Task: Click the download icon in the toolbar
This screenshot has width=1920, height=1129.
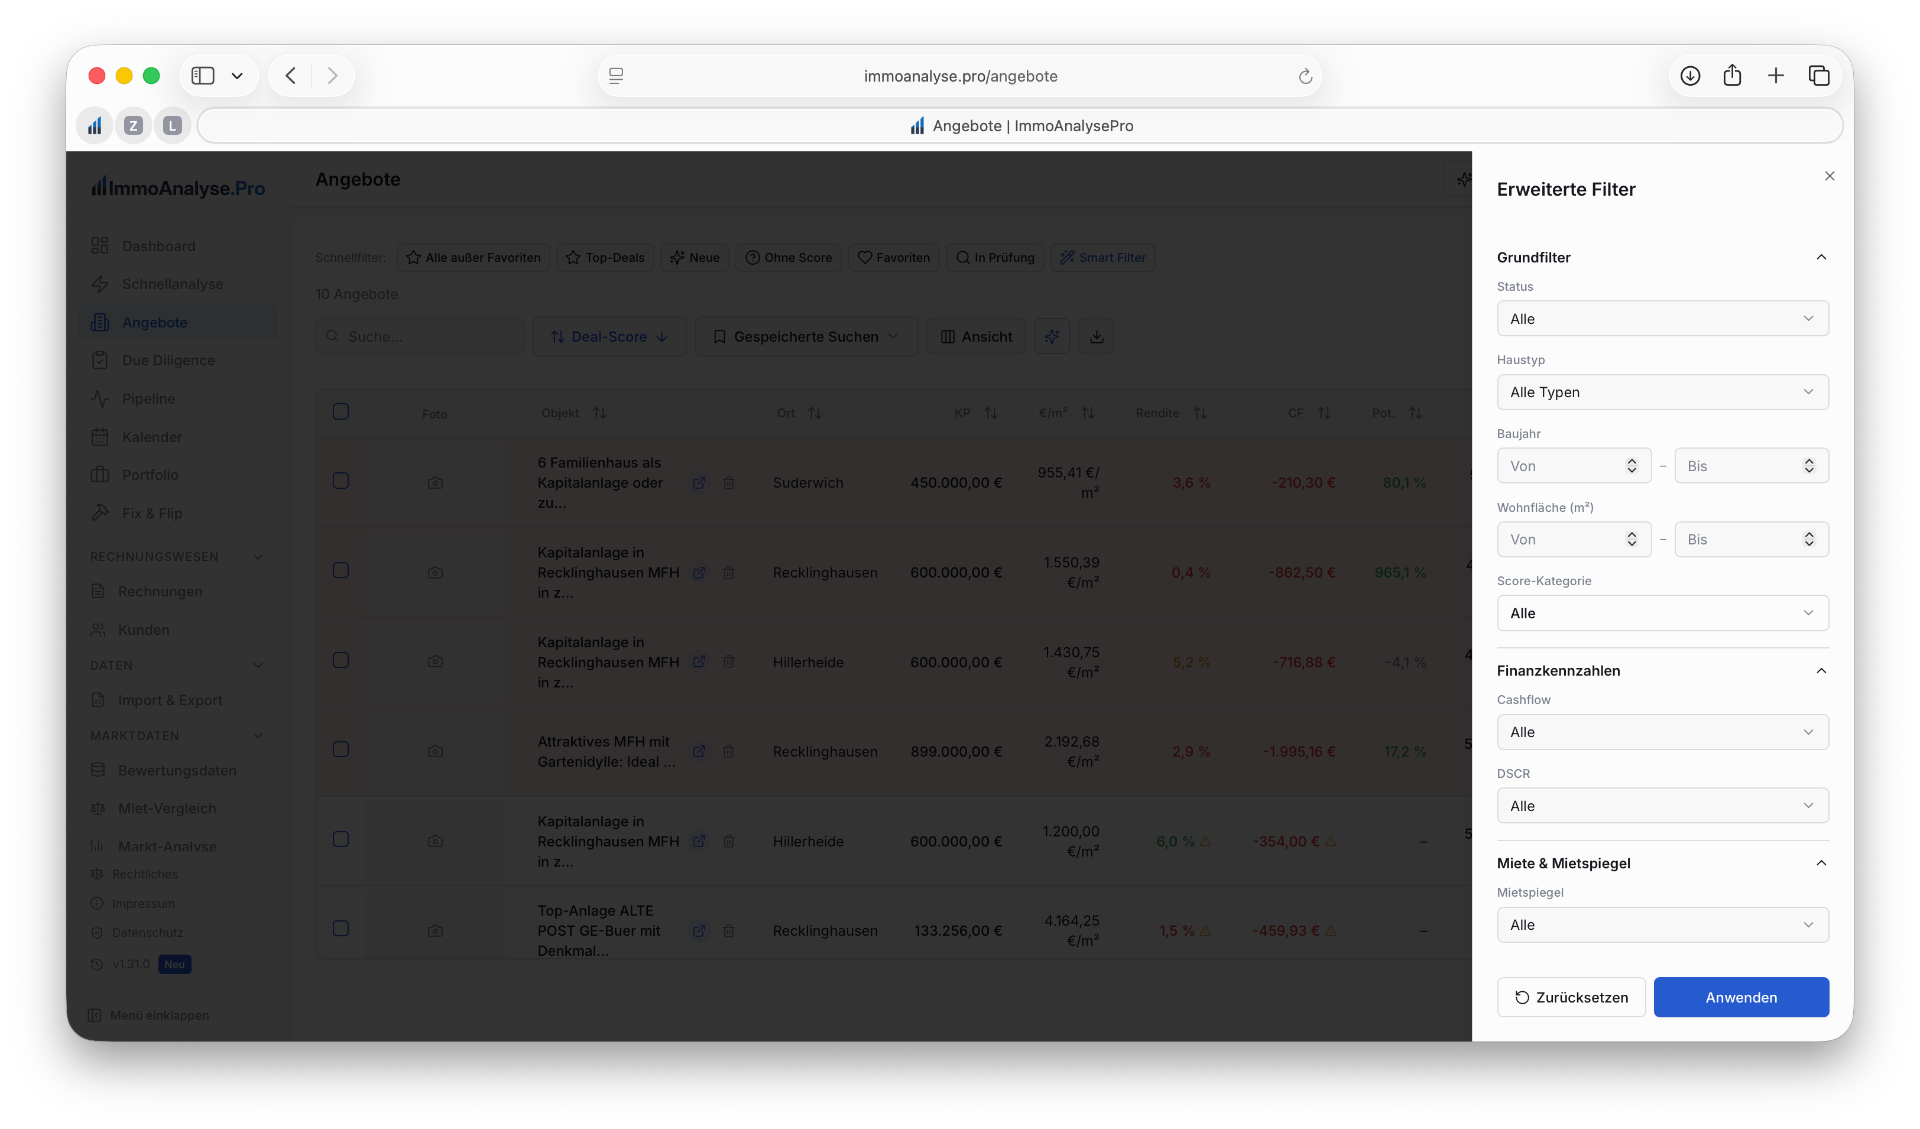Action: 1097,337
